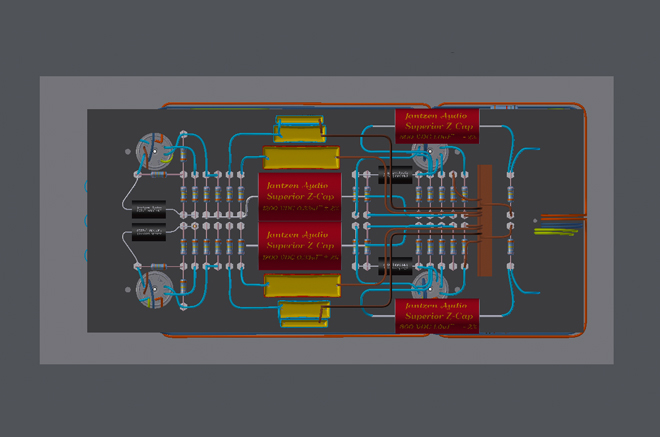This screenshot has height=437, width=660.
Task: Select the upper-left tube socket
Action: [x=154, y=151]
